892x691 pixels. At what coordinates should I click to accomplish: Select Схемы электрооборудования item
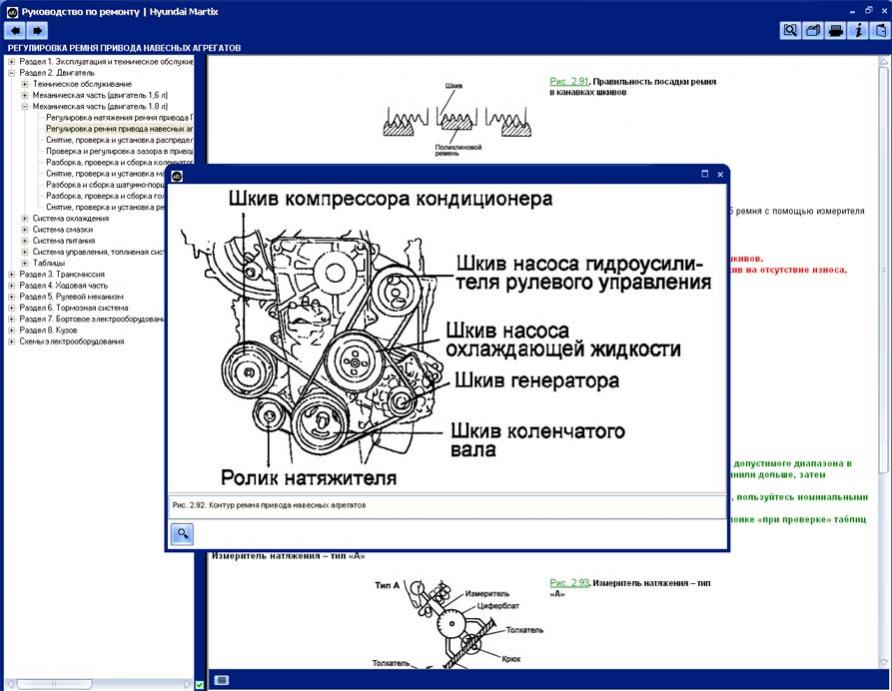click(x=72, y=341)
